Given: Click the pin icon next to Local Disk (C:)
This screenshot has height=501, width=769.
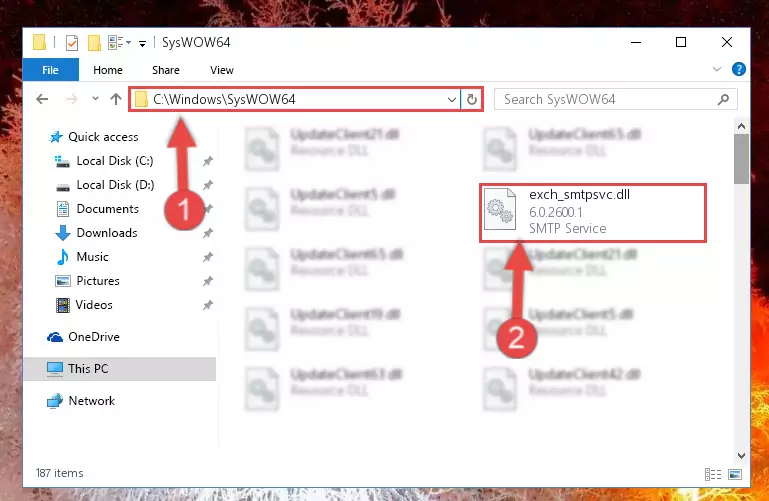Looking at the screenshot, I should [208, 161].
